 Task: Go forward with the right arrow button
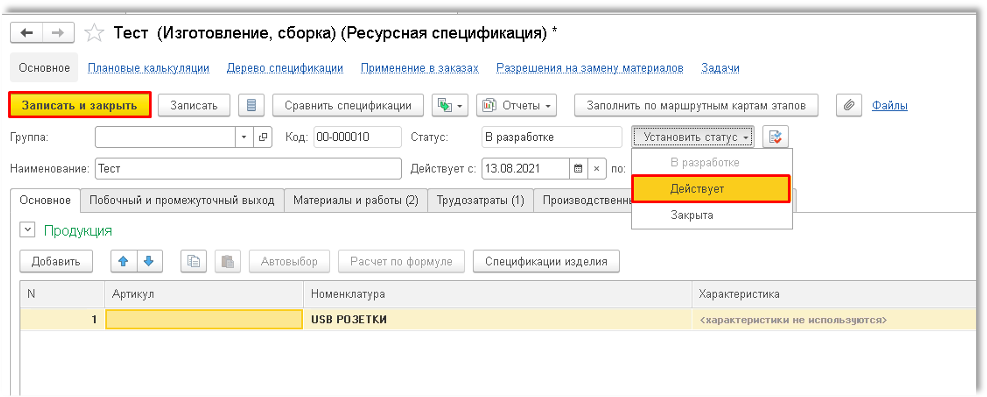click(58, 33)
